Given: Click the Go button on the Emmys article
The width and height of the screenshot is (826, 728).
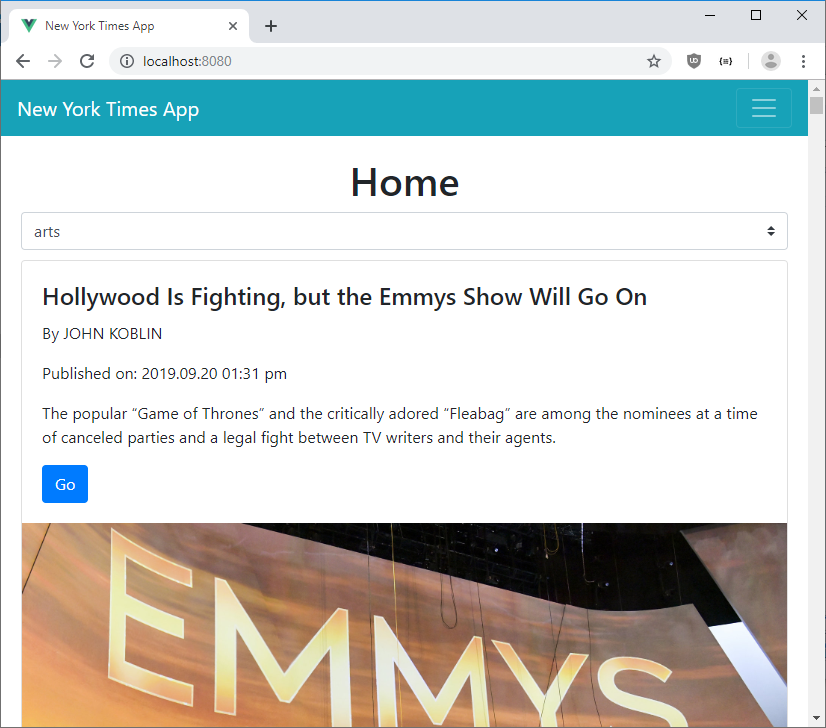Looking at the screenshot, I should [x=64, y=484].
